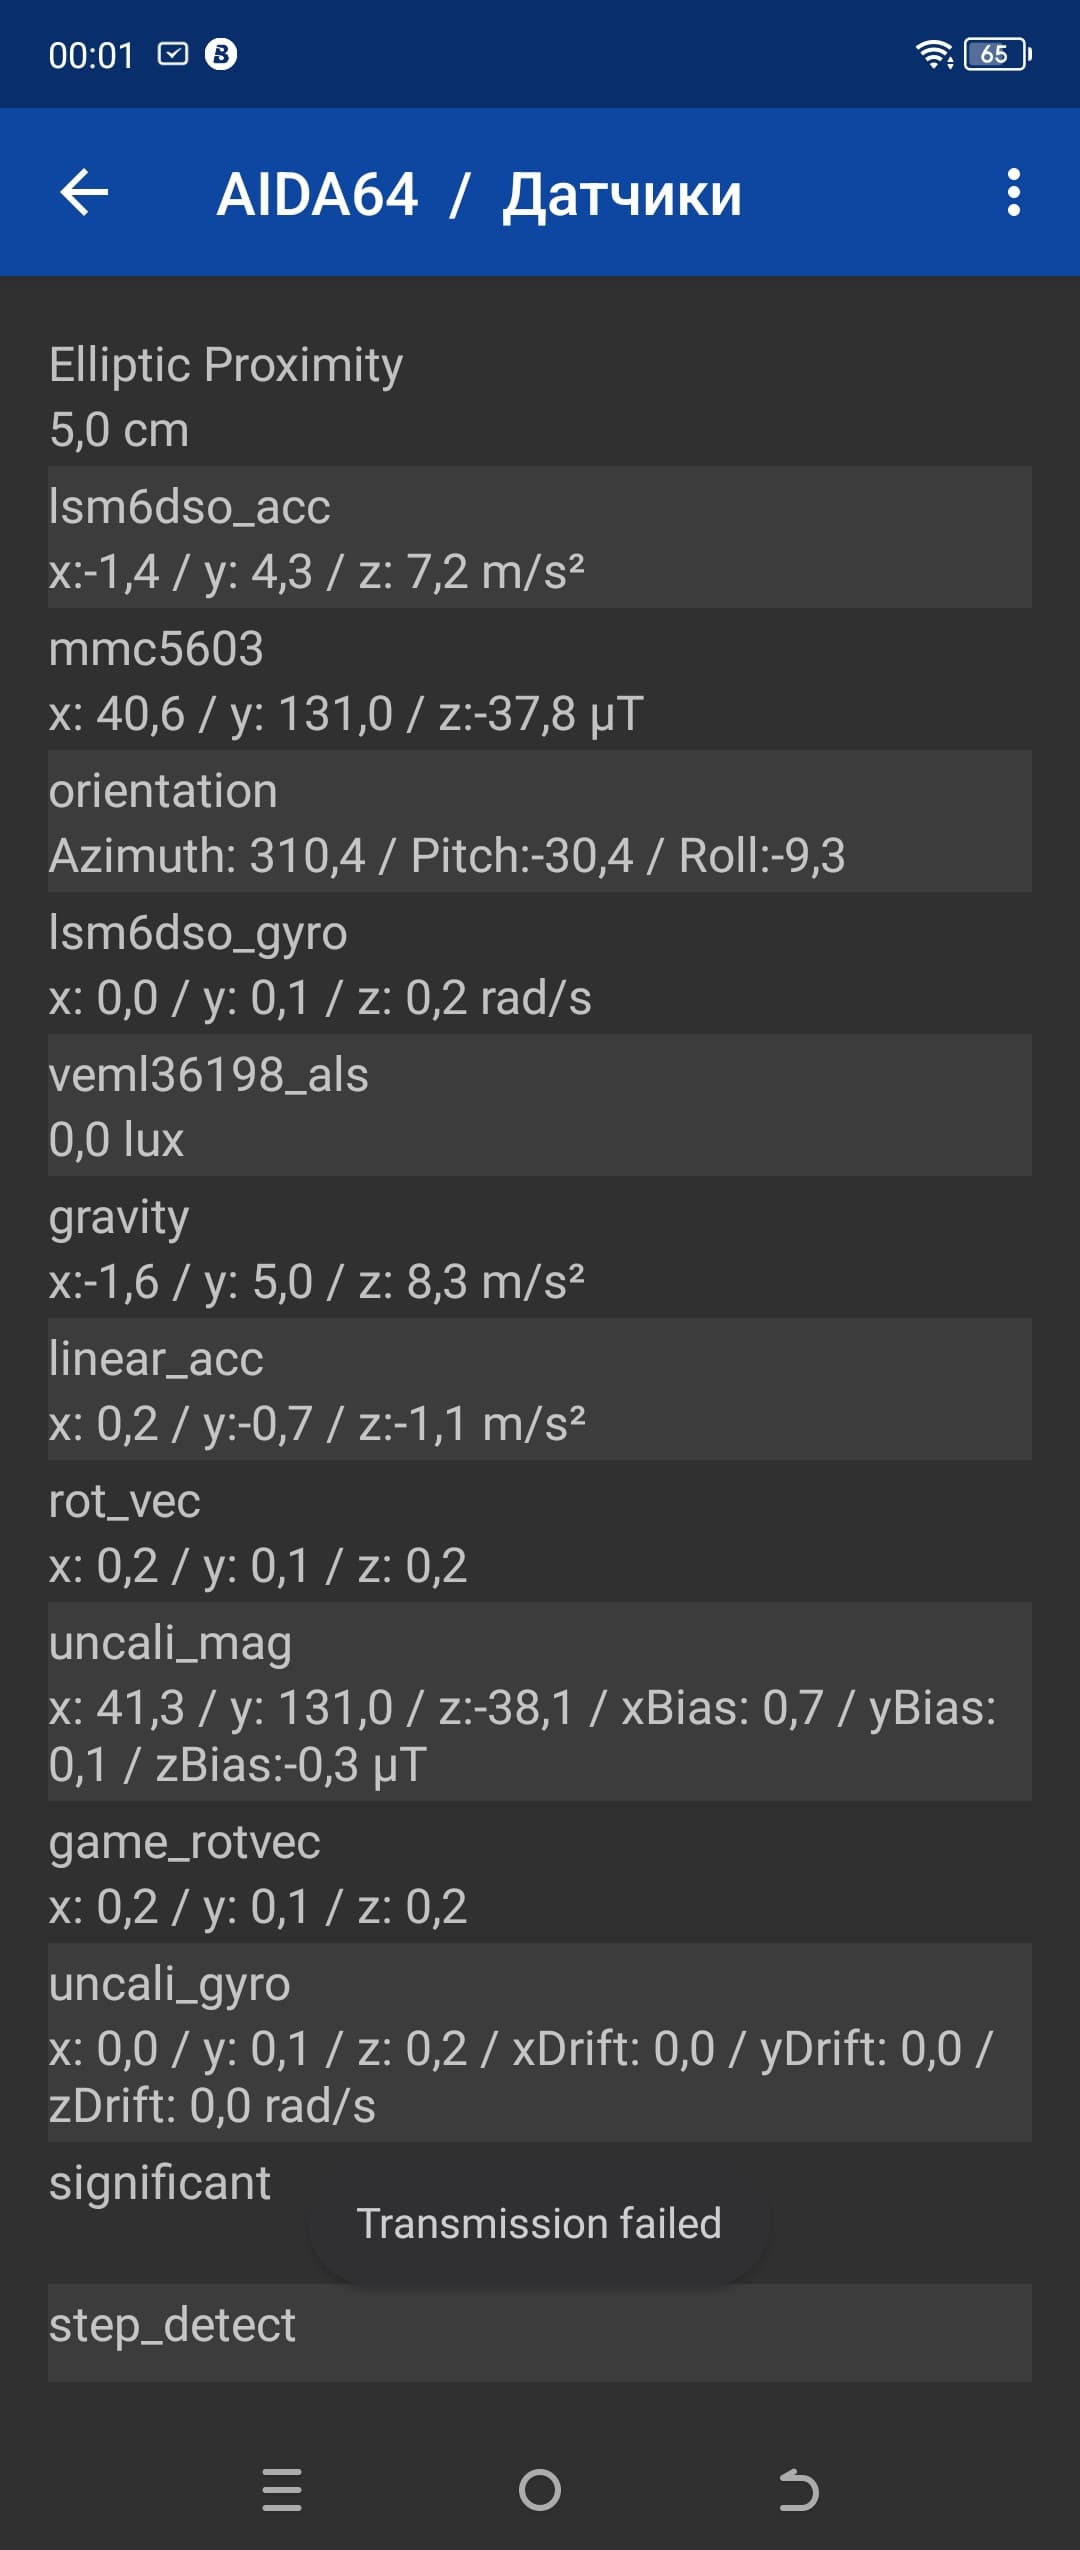Screen dimensions: 1080x2550
Task: Select the uncali_mag sensor row
Action: [x=539, y=1702]
